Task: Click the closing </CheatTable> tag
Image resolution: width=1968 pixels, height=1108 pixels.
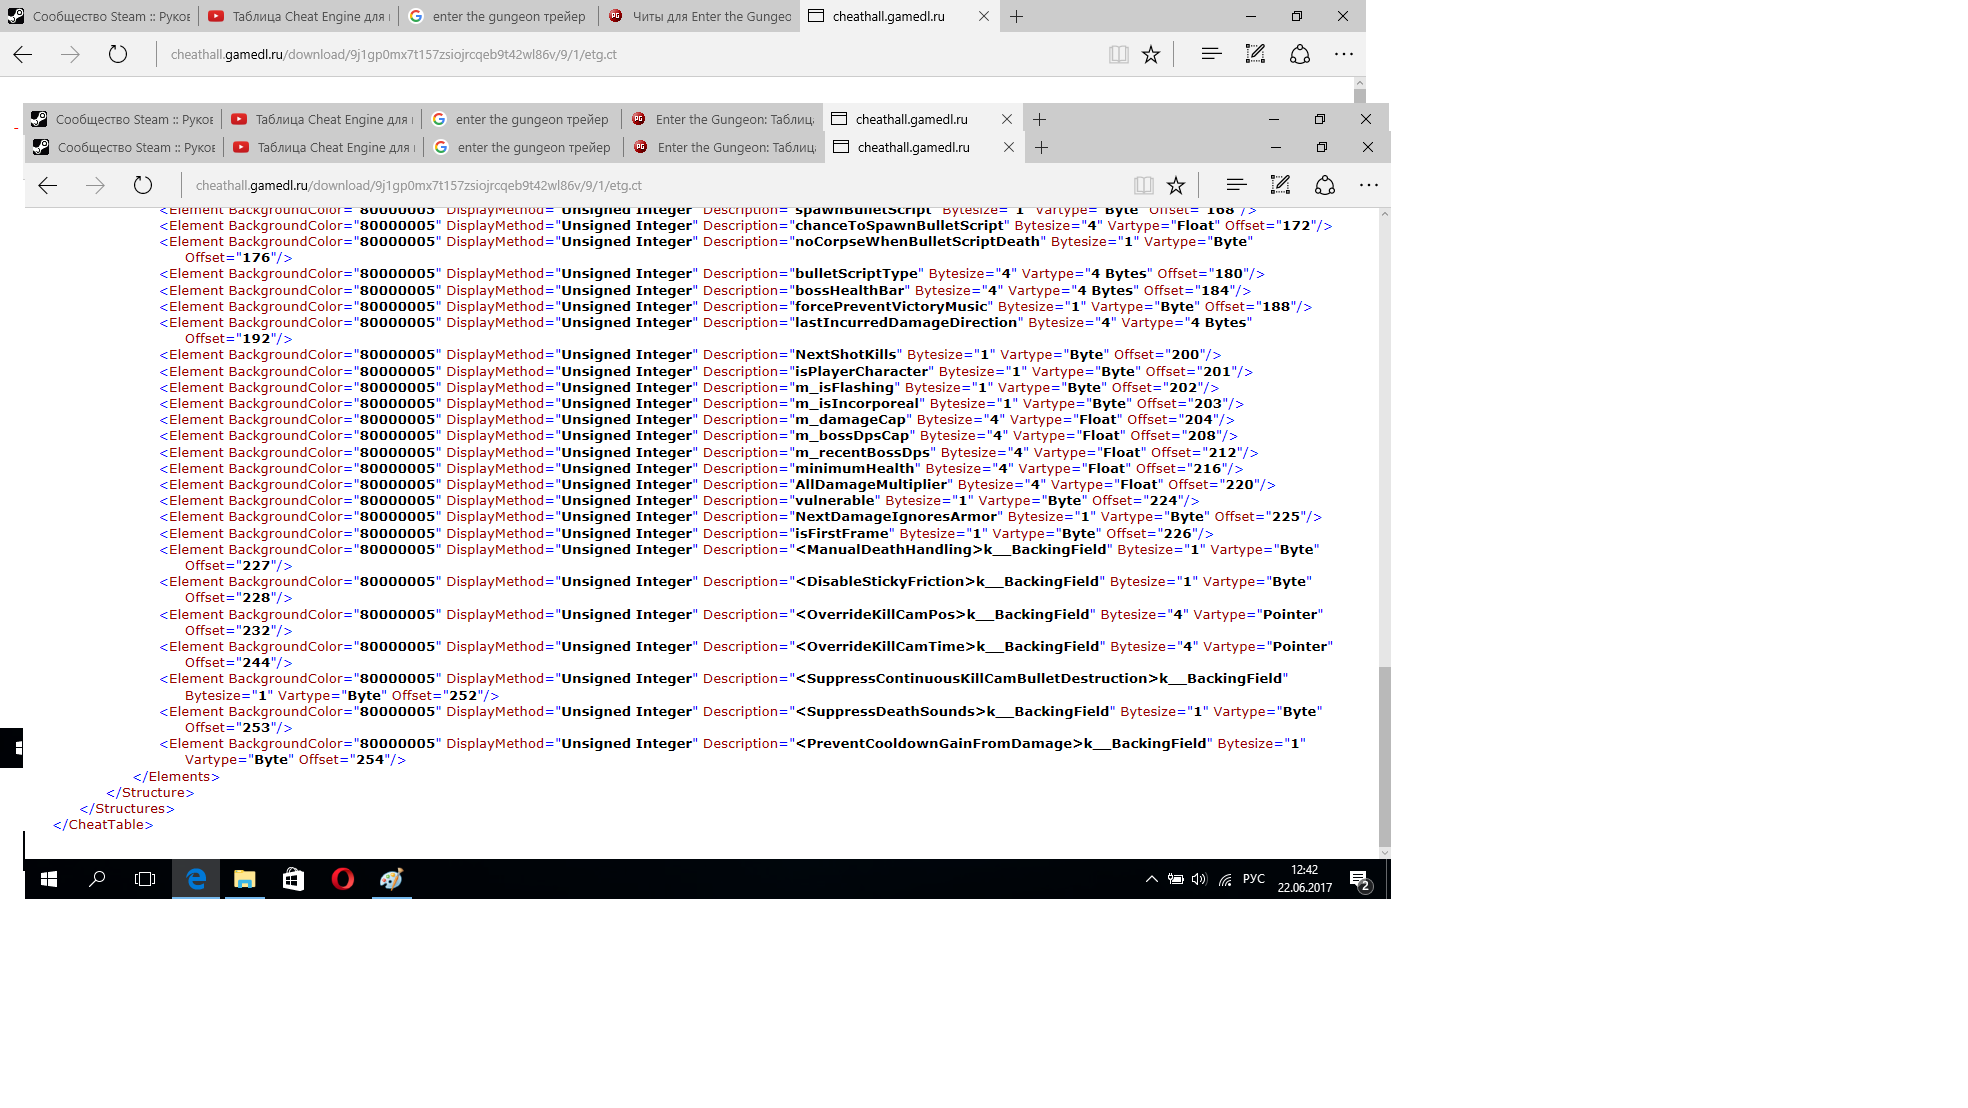Action: pos(103,825)
